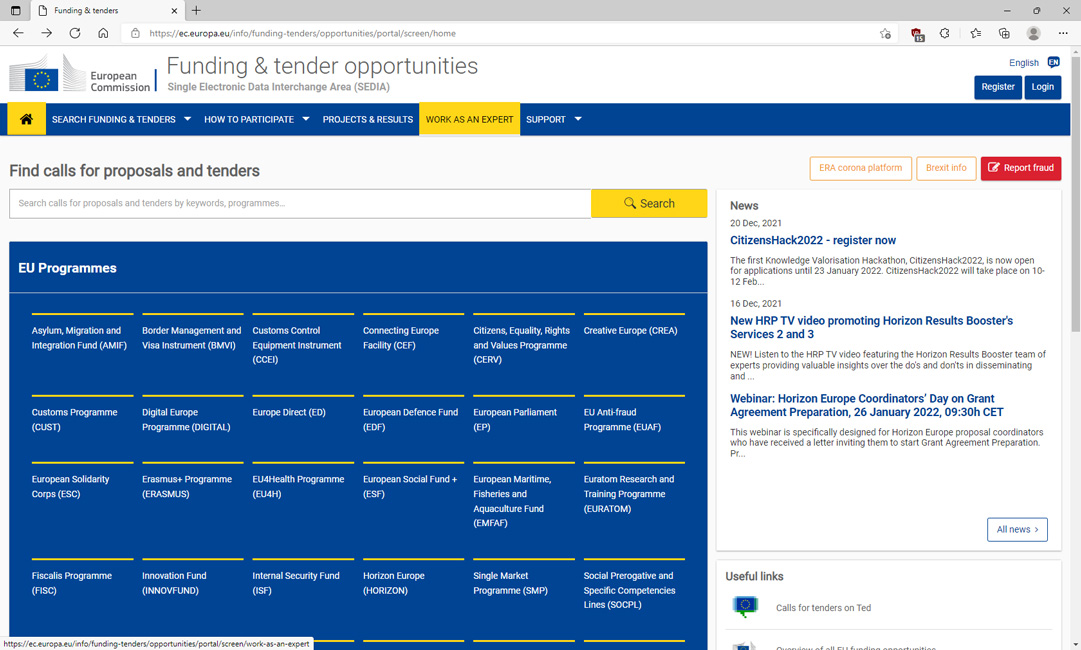Viewport: 1081px width, 650px height.
Task: Open a new browser tab
Action: point(196,10)
